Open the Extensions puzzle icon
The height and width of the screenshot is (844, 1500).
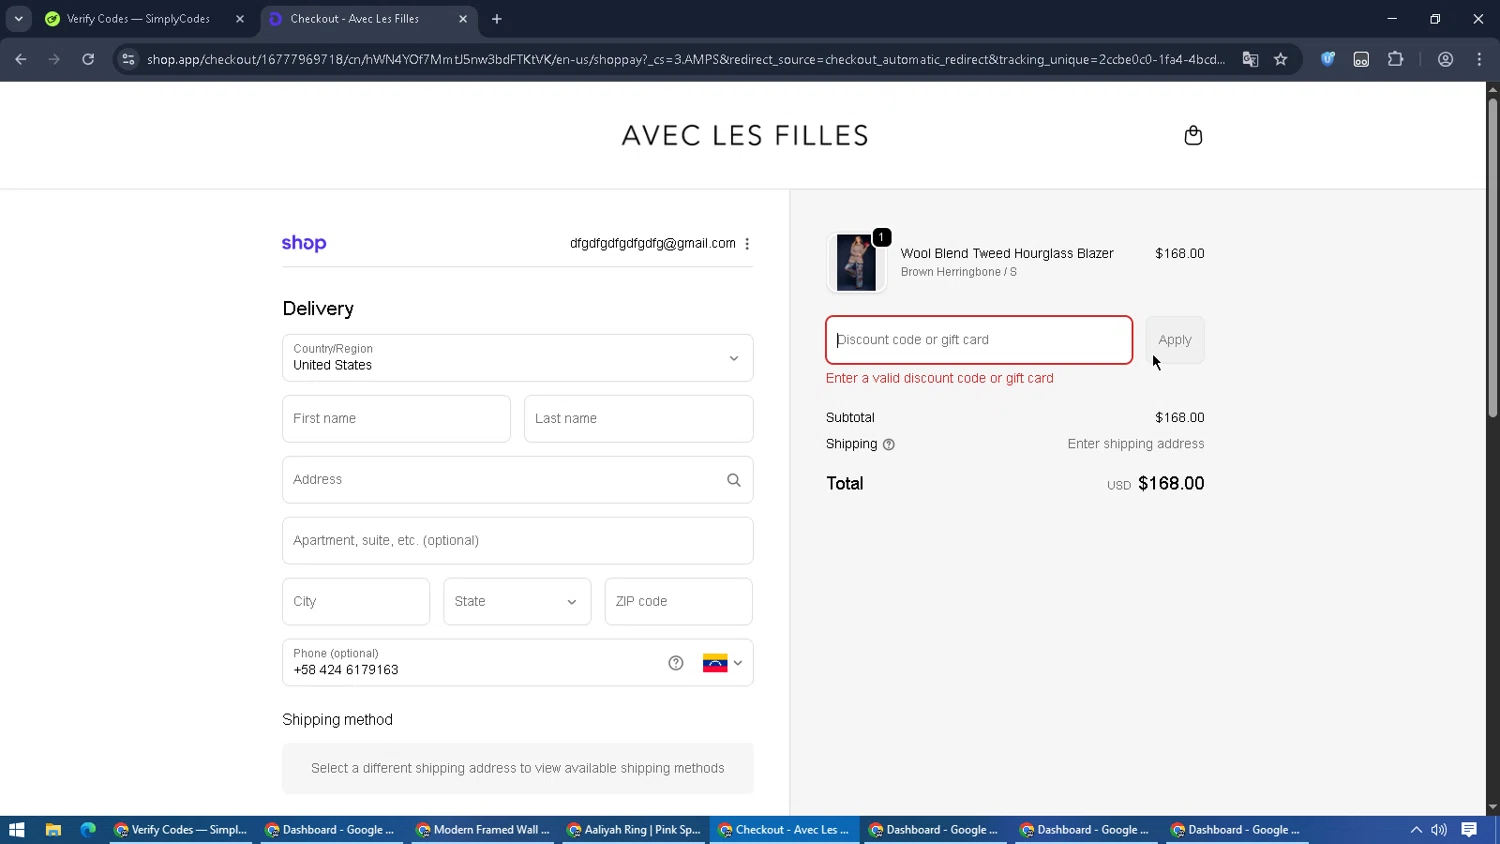click(1396, 59)
